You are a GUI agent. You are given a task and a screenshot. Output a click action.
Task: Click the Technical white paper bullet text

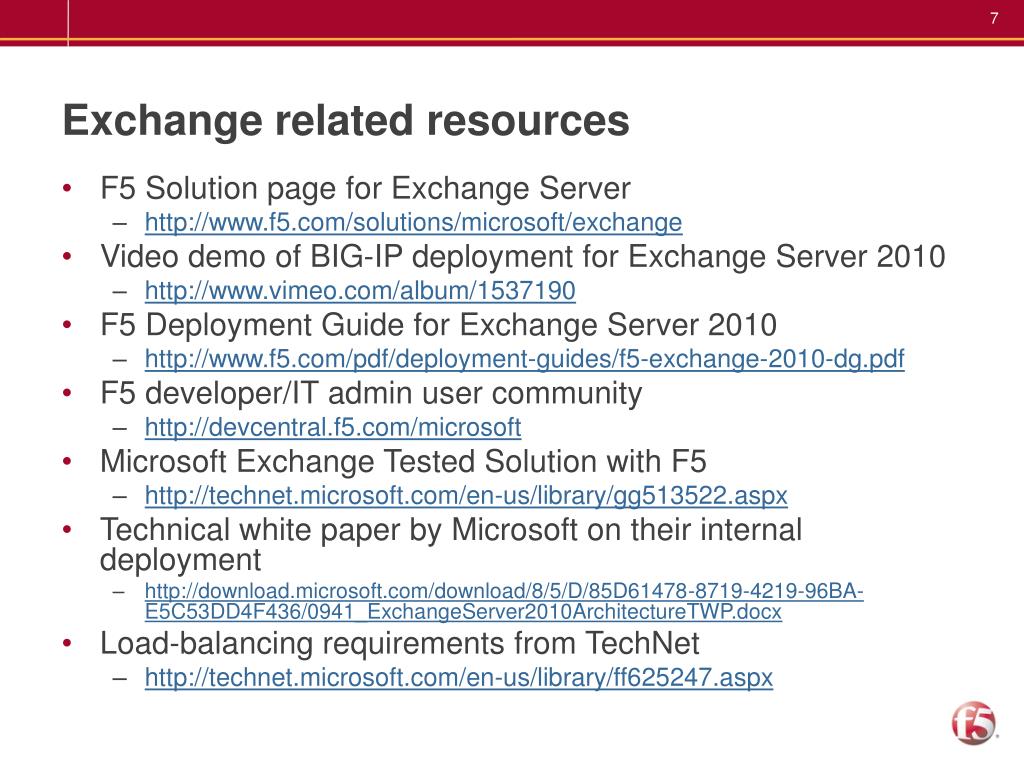coord(451,545)
